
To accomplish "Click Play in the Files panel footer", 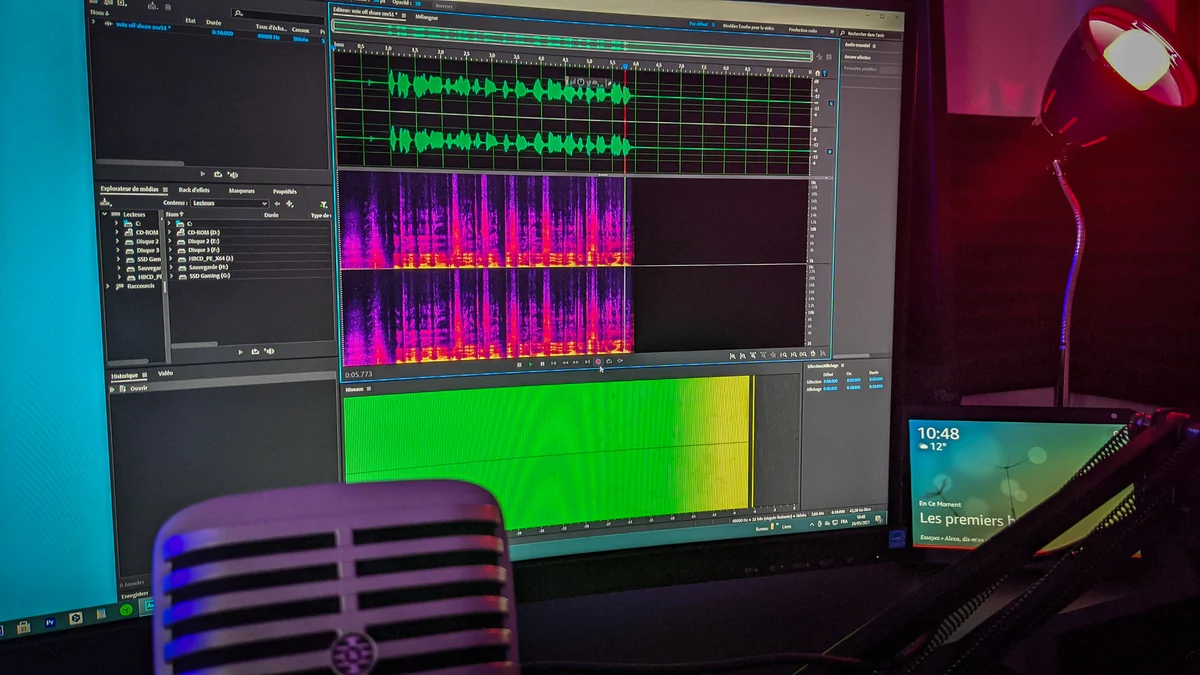I will click(x=203, y=174).
